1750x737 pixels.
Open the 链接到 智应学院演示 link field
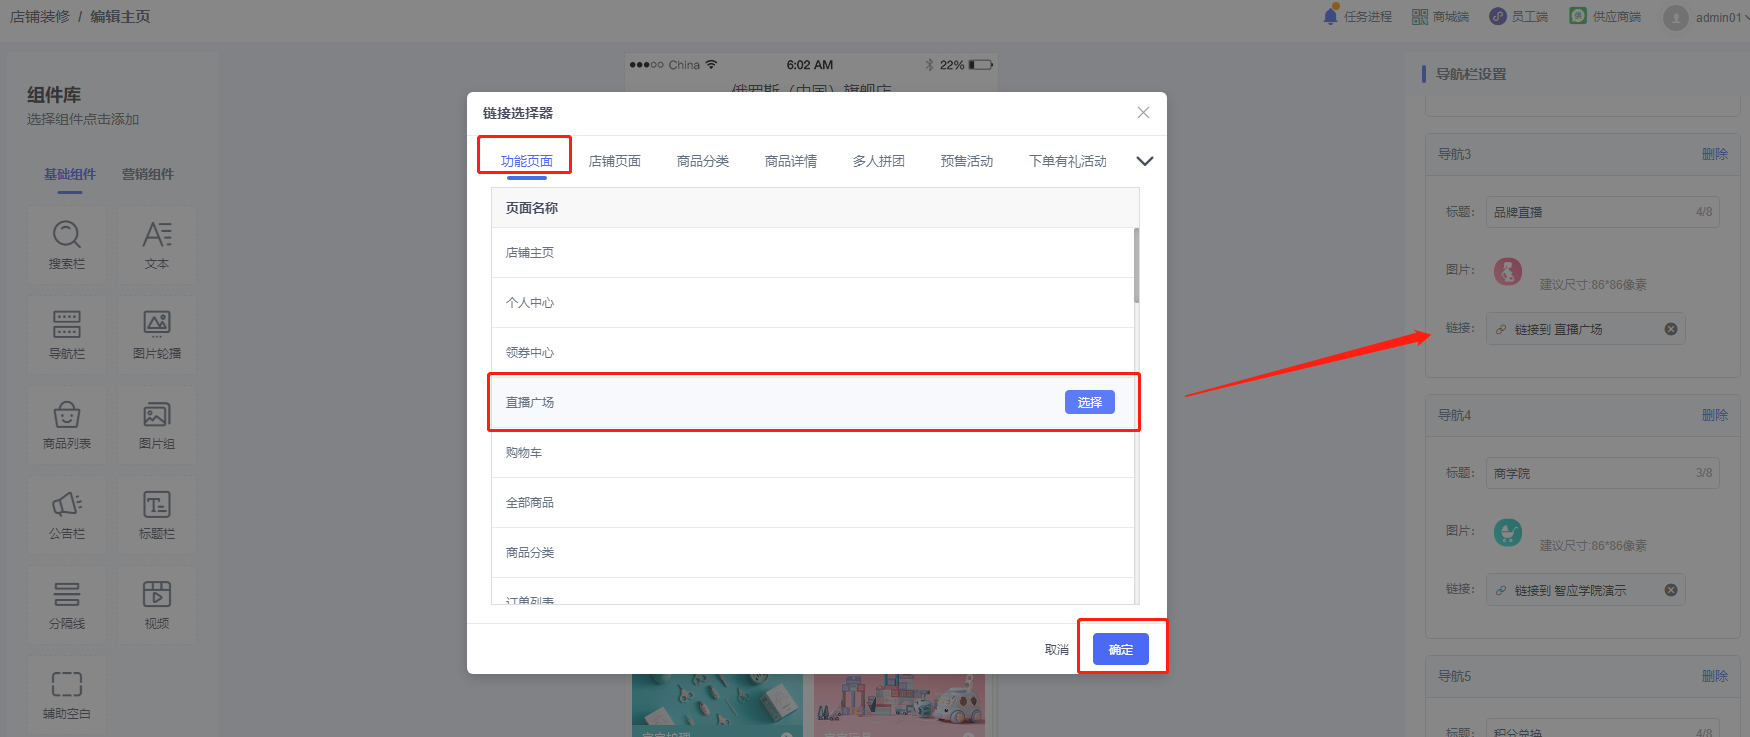pos(1586,590)
